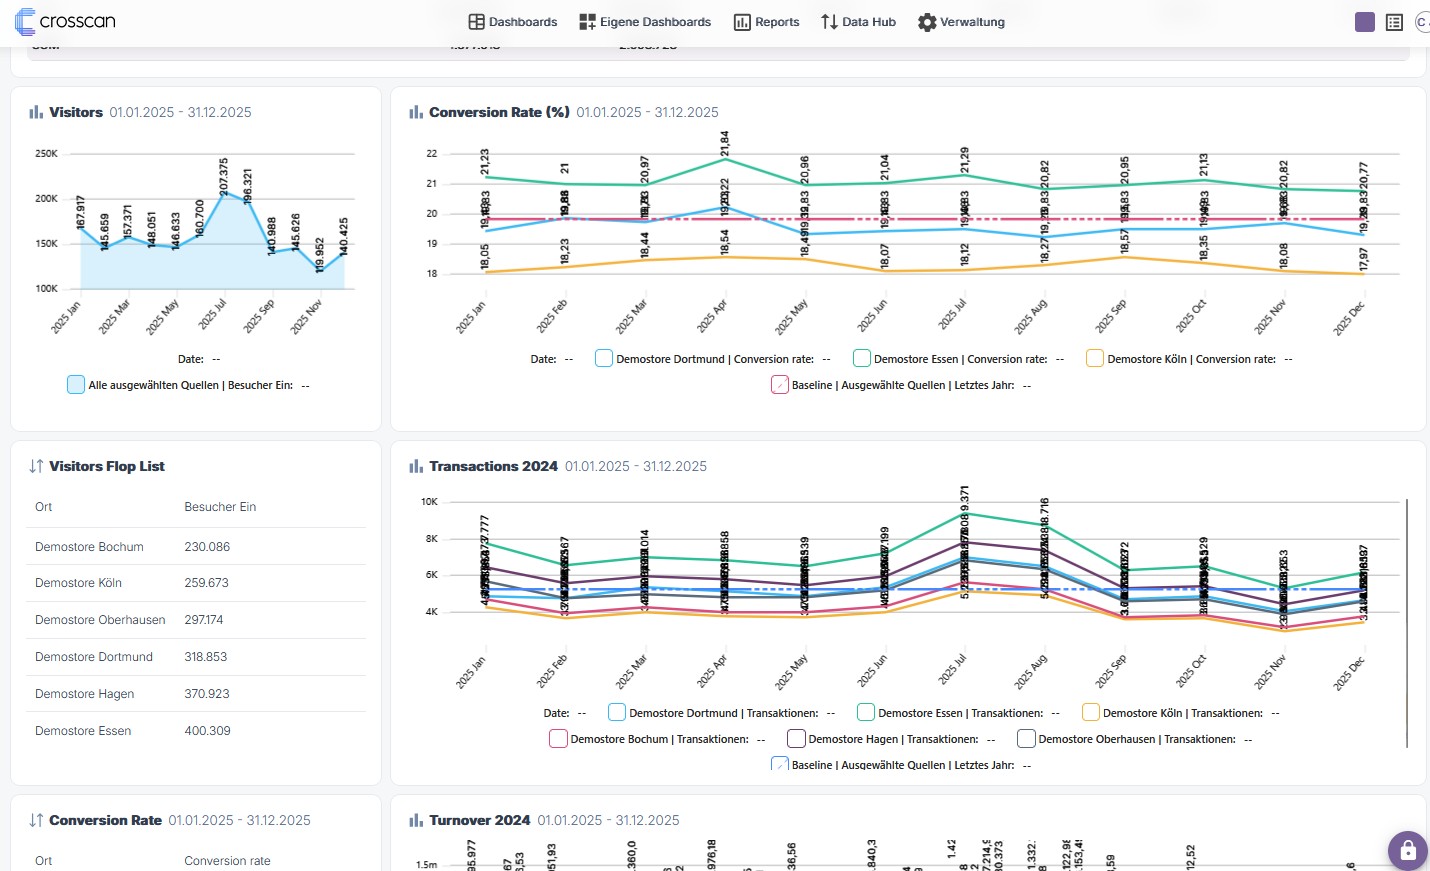Viewport: 1430px width, 871px height.
Task: Select the Demostore Hagen row in Flop List
Action: tap(195, 694)
